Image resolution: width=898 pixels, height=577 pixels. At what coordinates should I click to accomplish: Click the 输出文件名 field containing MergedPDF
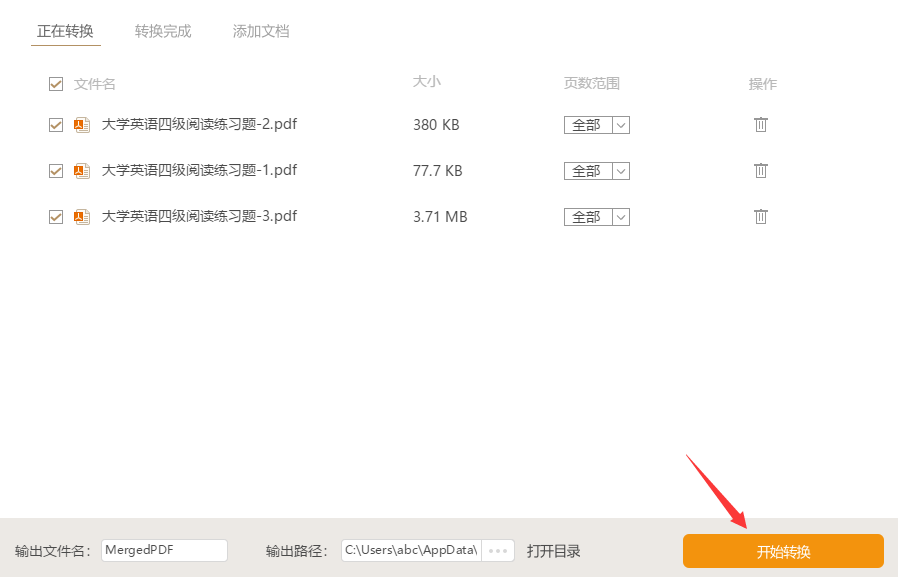[x=164, y=551]
